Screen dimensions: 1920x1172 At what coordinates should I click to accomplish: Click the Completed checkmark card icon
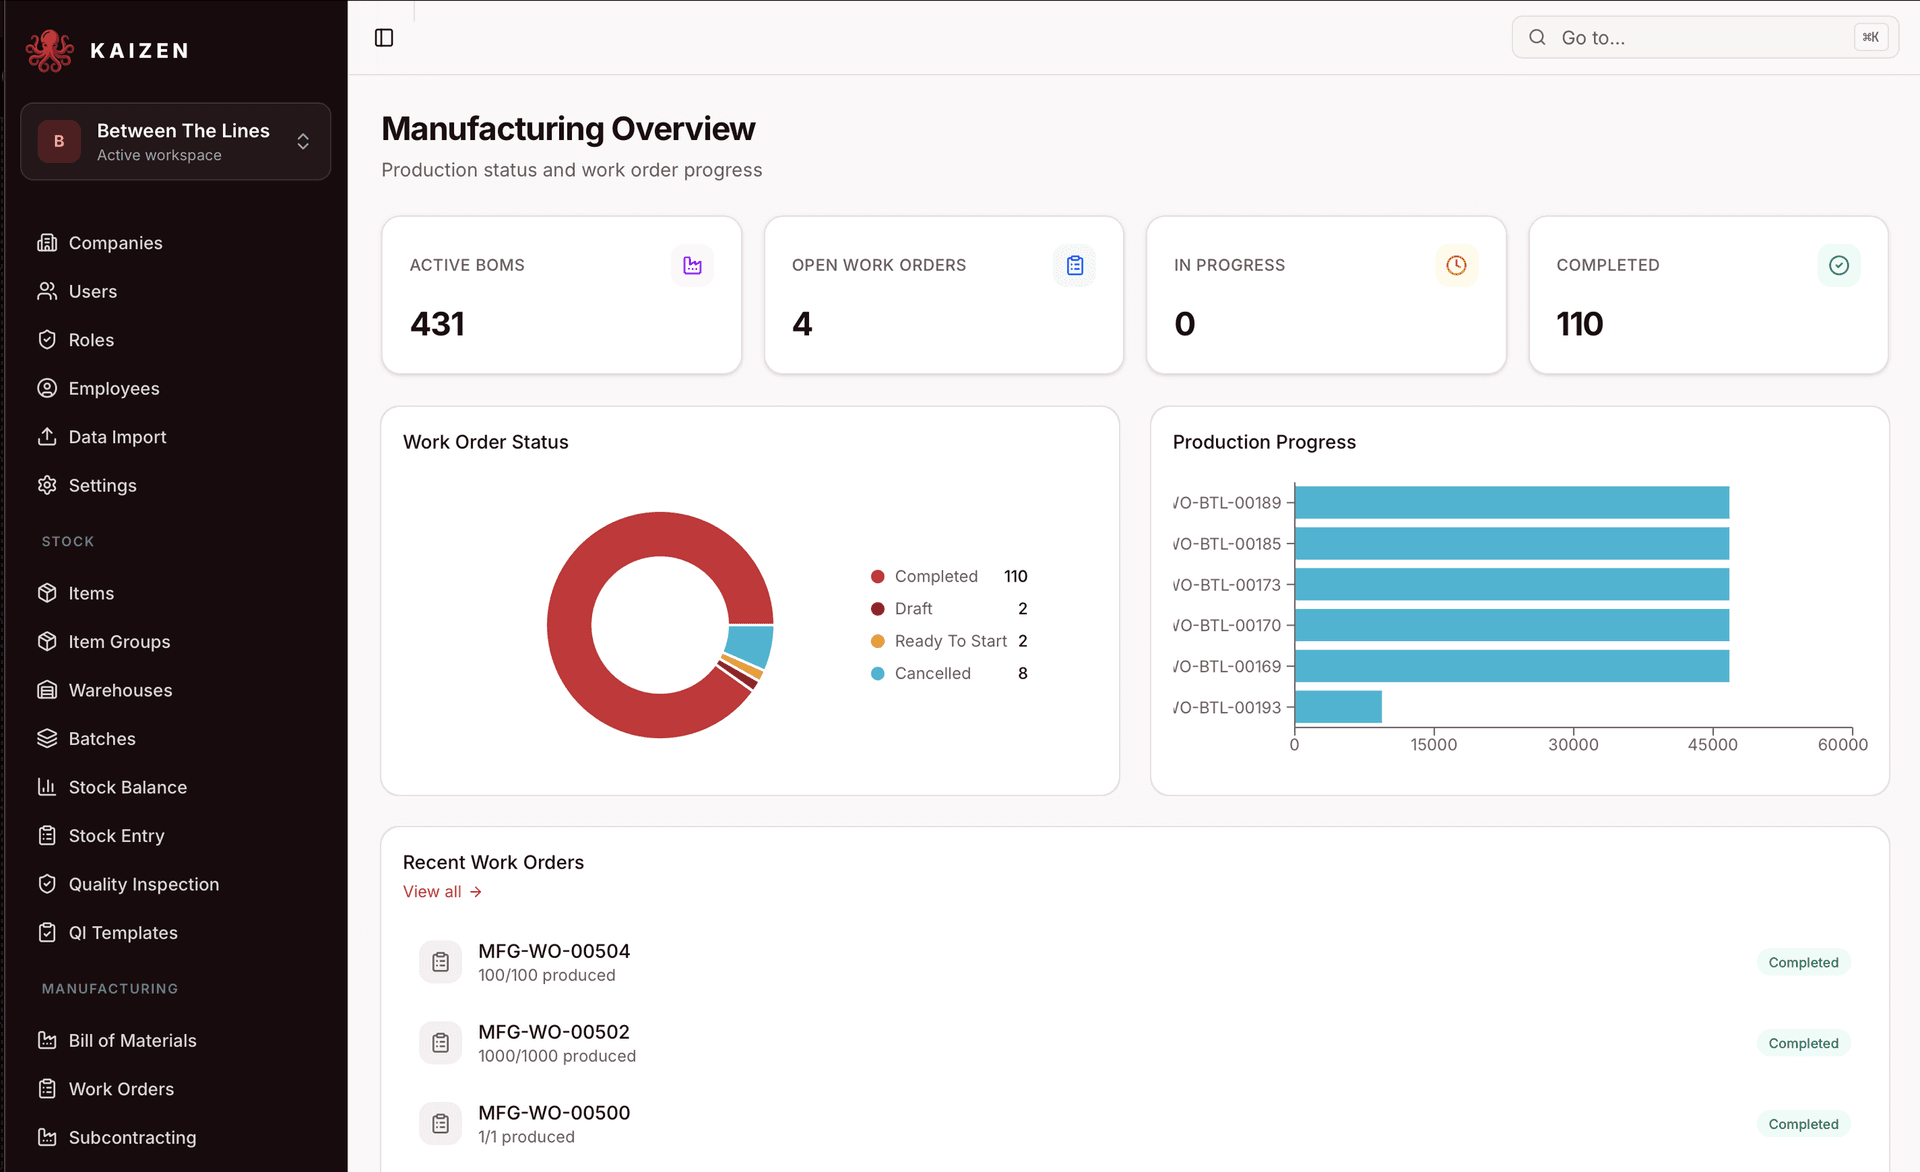1839,265
